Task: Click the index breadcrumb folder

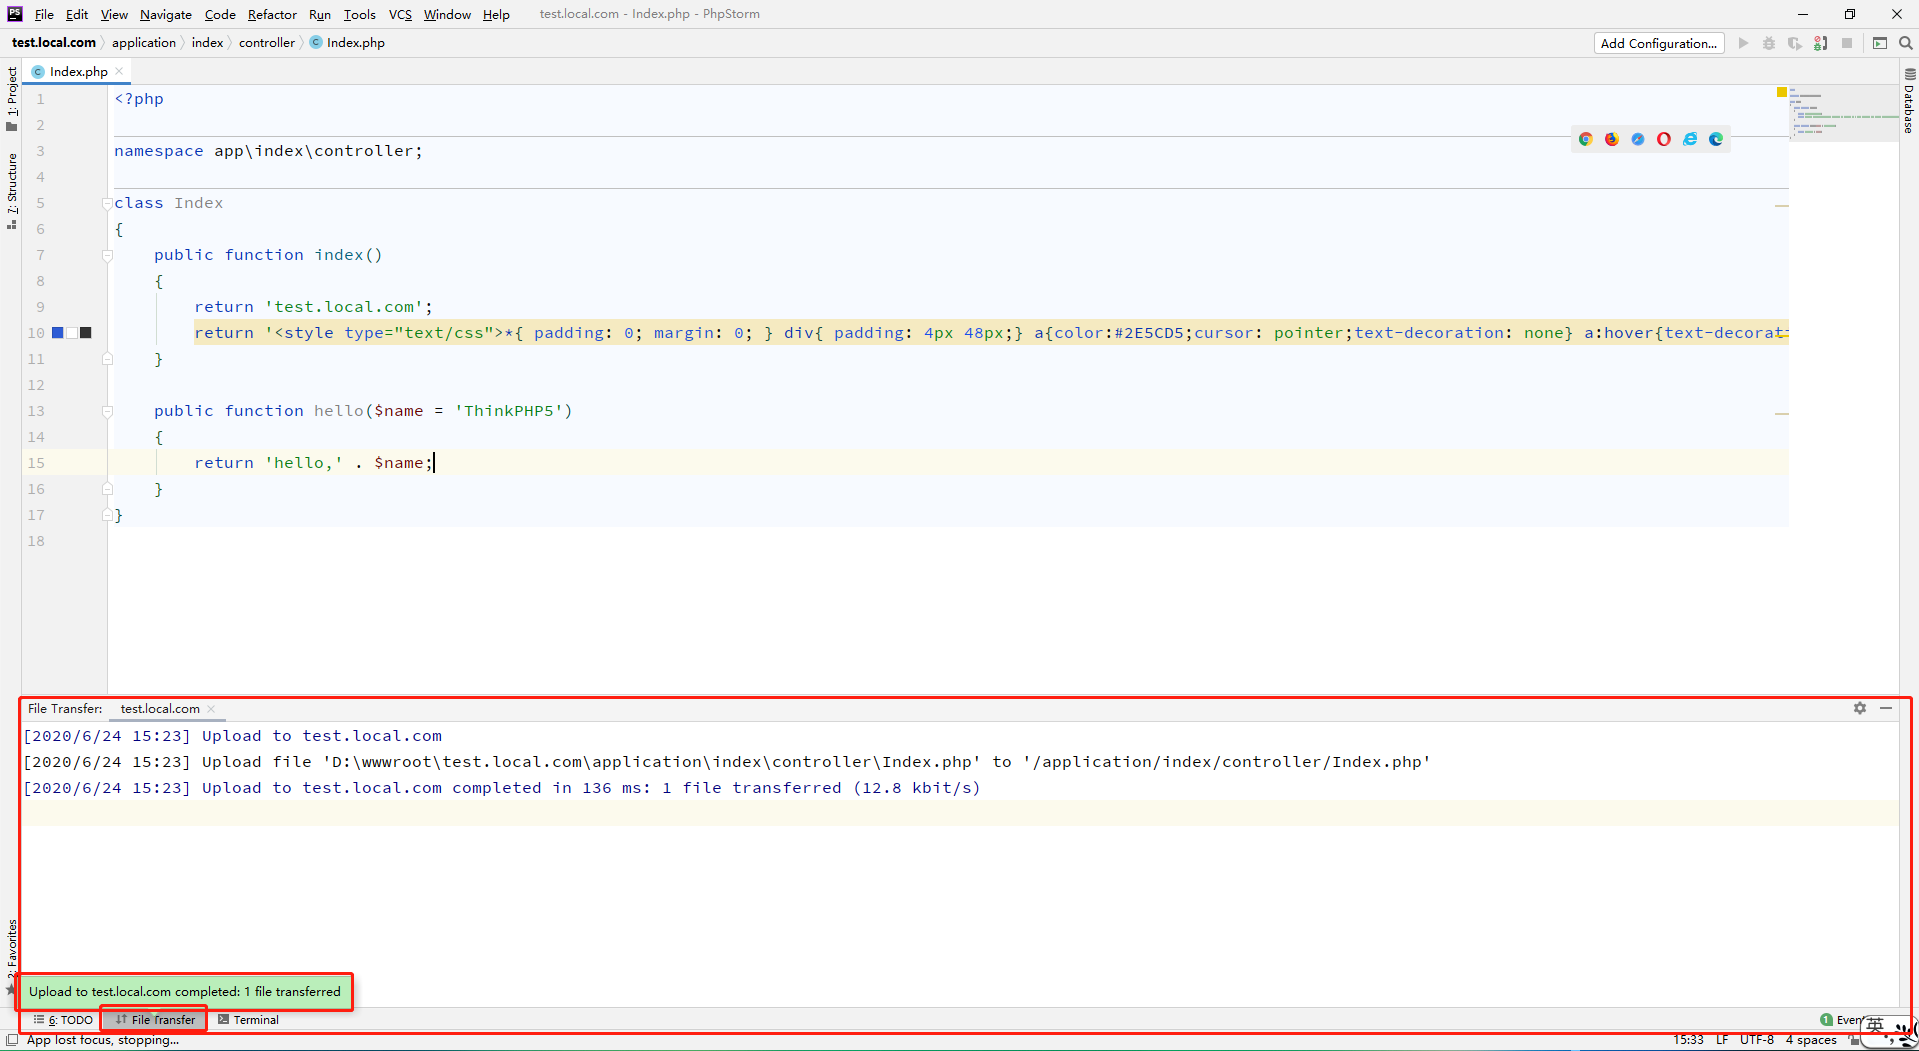Action: (x=207, y=42)
